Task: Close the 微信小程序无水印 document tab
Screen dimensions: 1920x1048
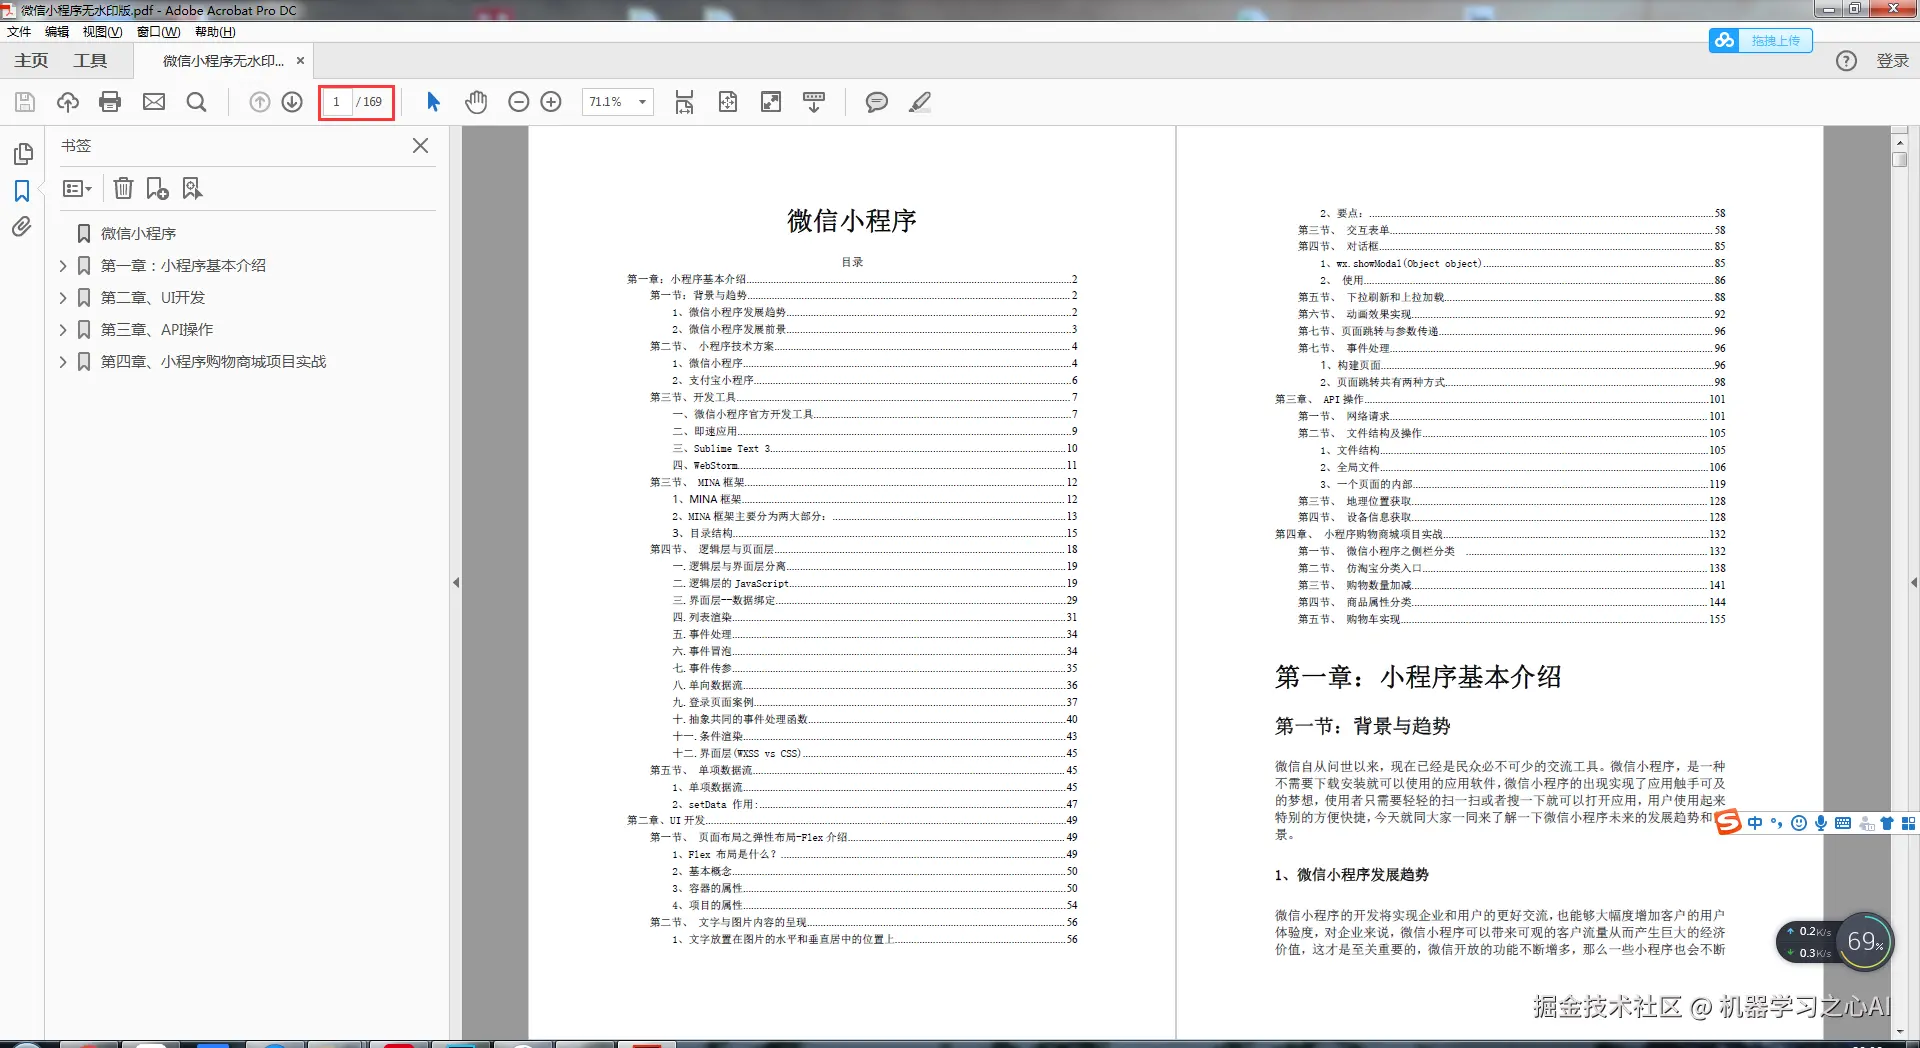Action: click(x=300, y=61)
